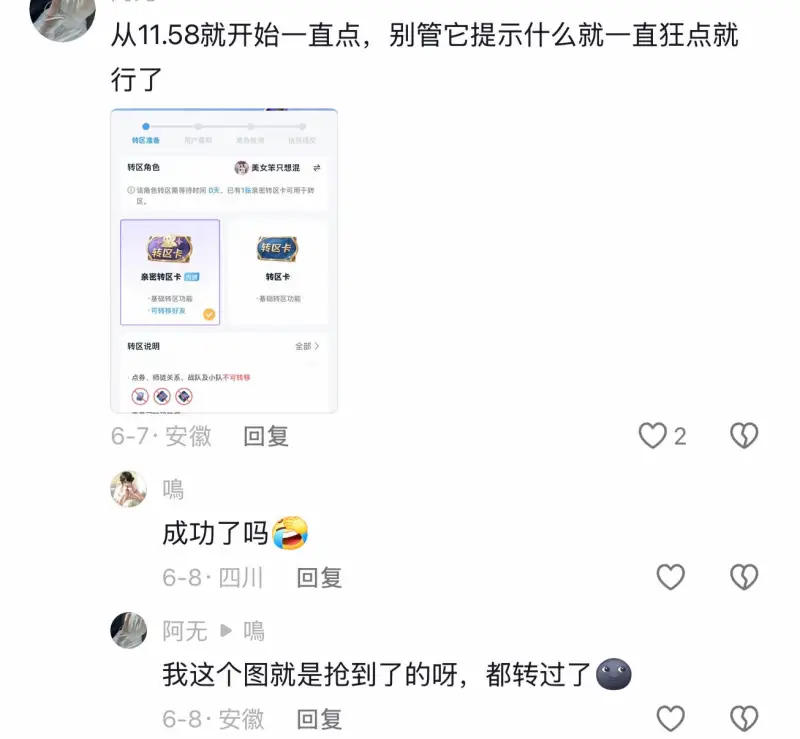800x739 pixels.
Task: Open 鳴's profile avatar
Action: point(129,489)
